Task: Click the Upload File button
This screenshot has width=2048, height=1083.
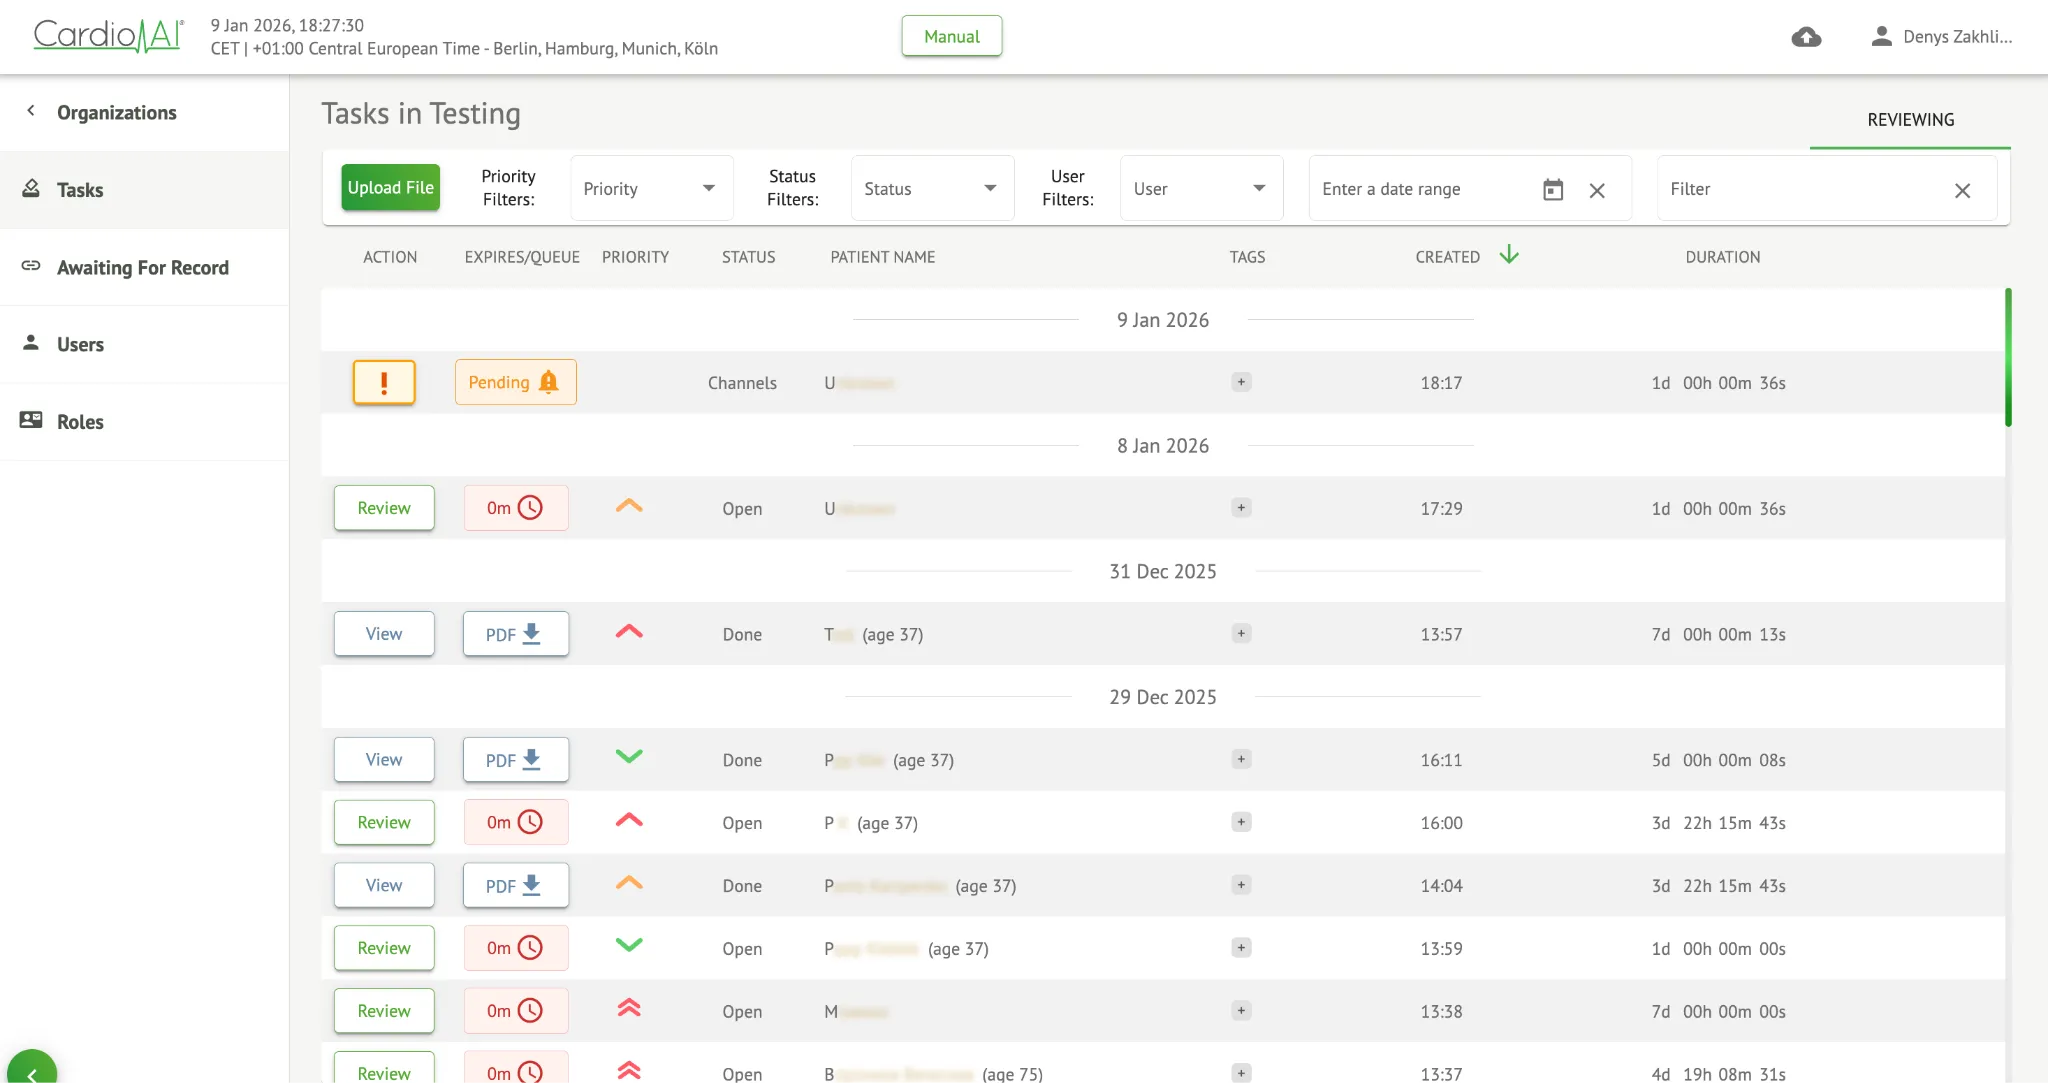Action: 390,187
